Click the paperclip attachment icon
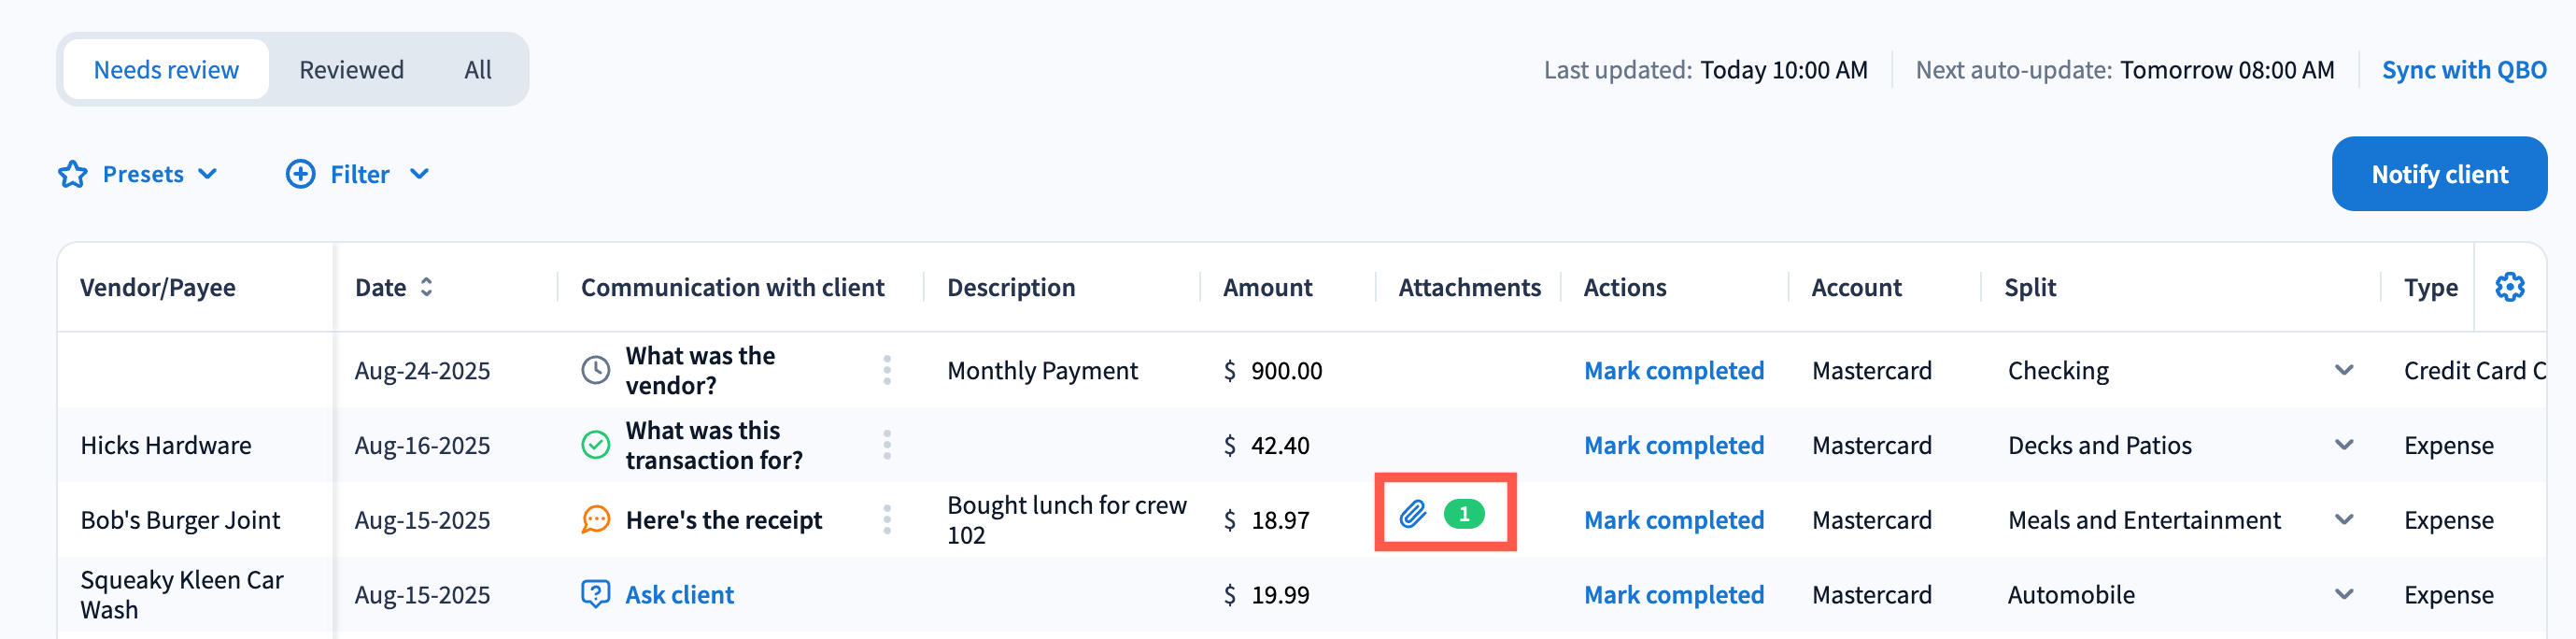The height and width of the screenshot is (639, 2576). pyautogui.click(x=1412, y=514)
